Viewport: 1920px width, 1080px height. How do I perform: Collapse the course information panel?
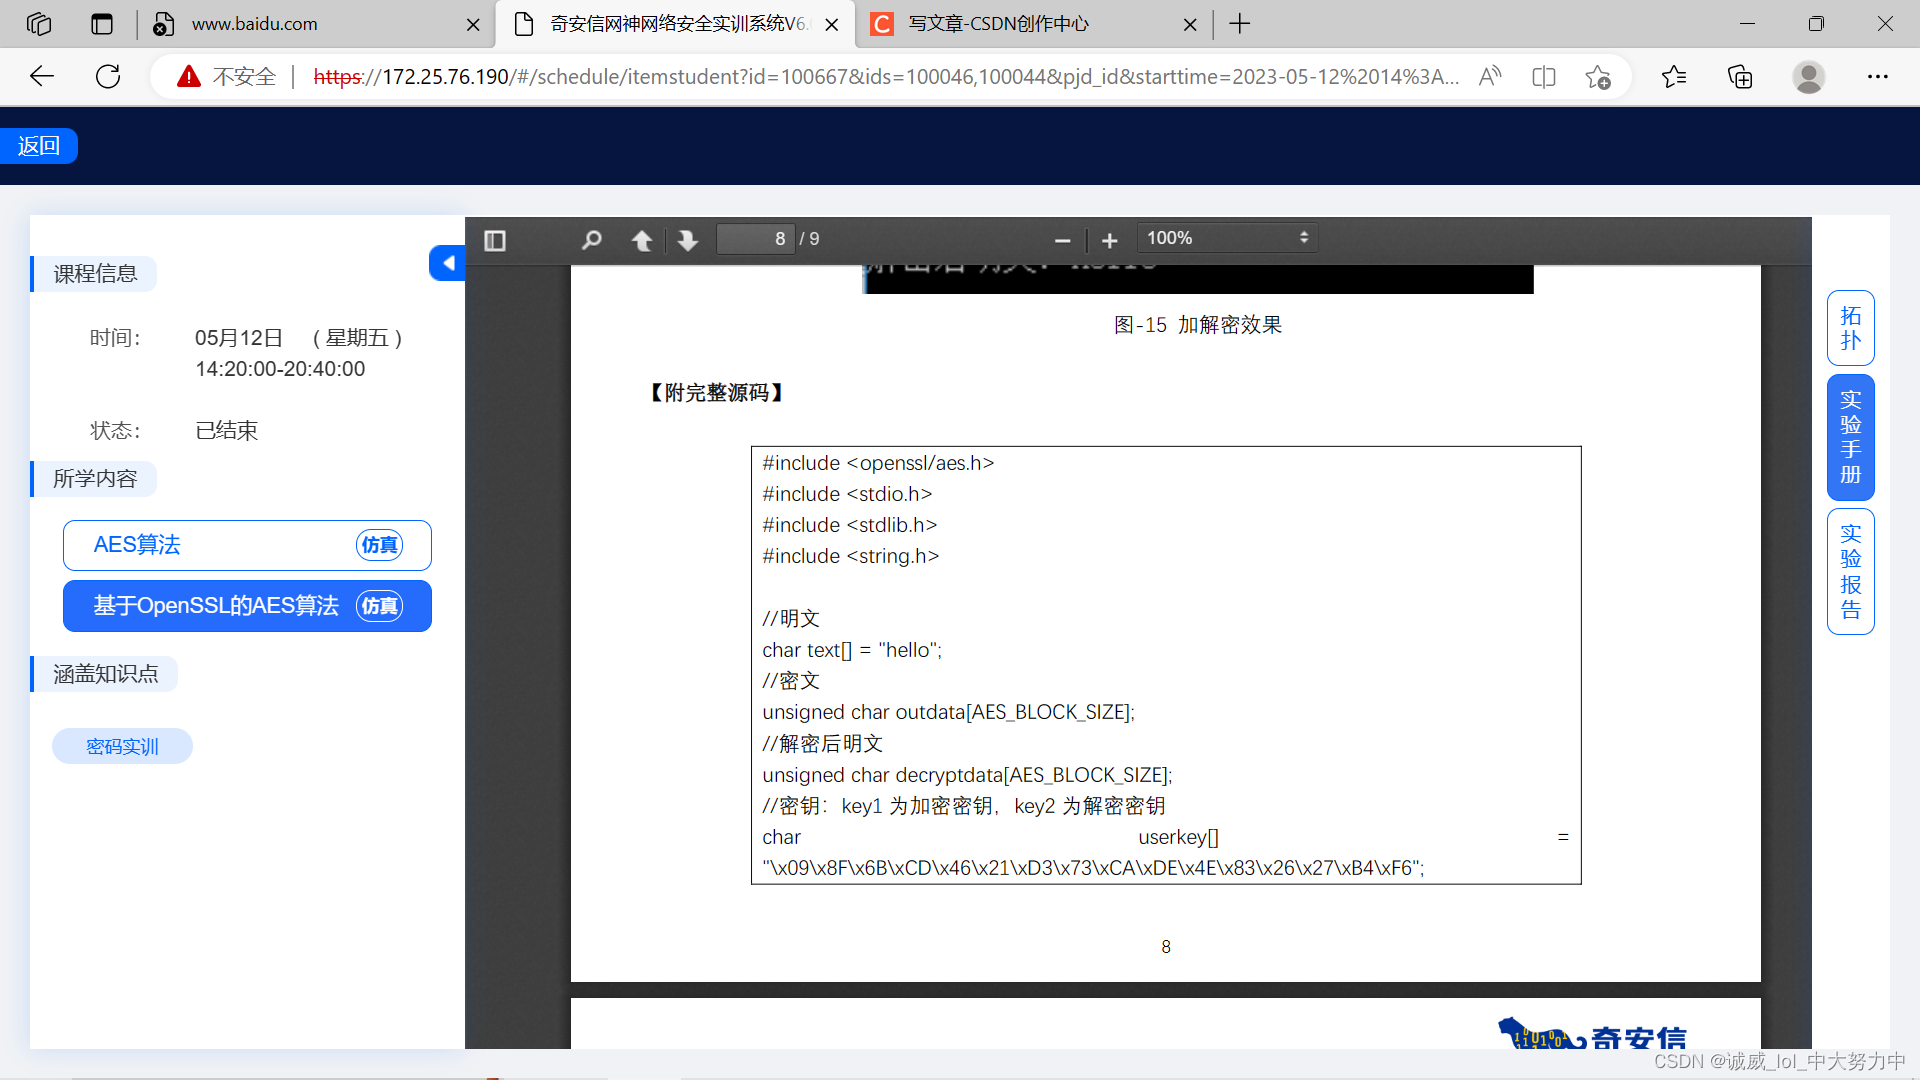447,263
